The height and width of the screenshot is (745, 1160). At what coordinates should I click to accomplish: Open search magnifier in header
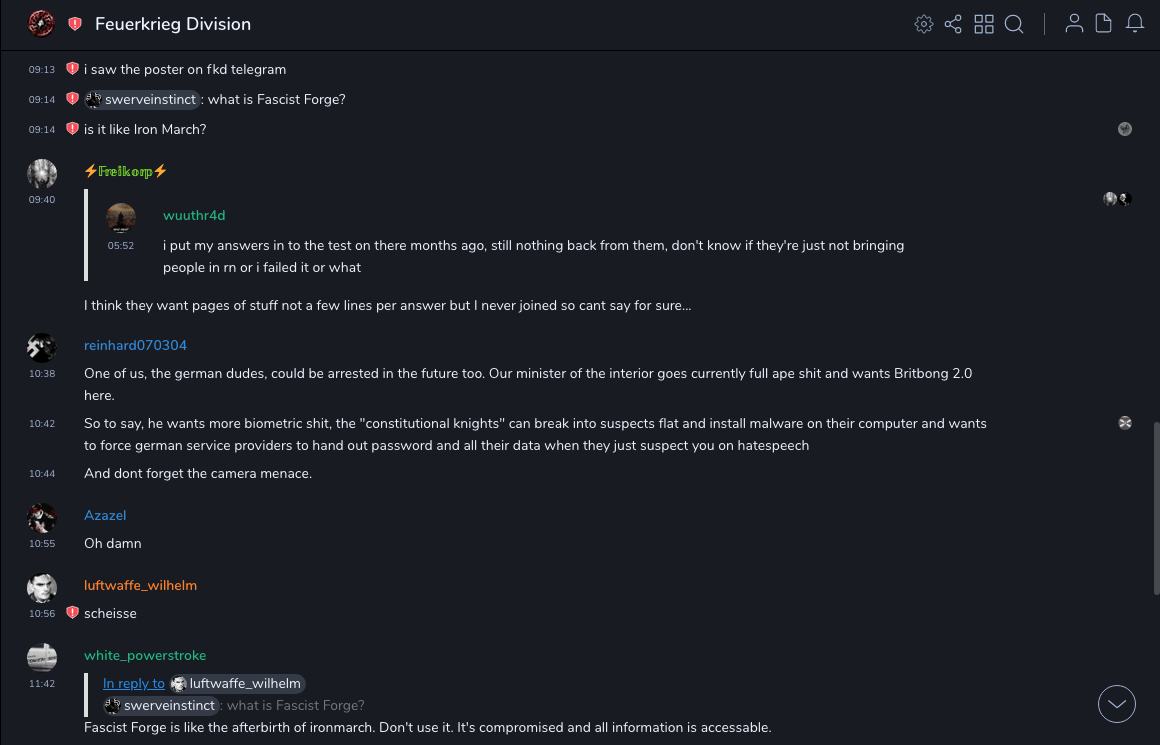pos(1014,24)
